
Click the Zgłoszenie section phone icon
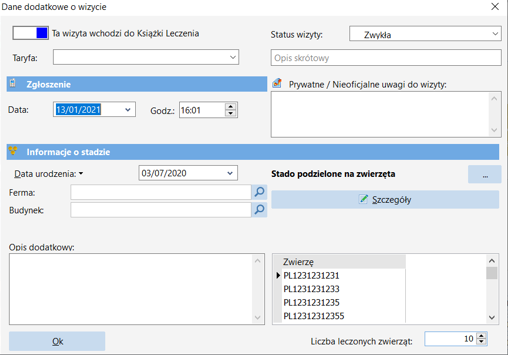pos(13,83)
